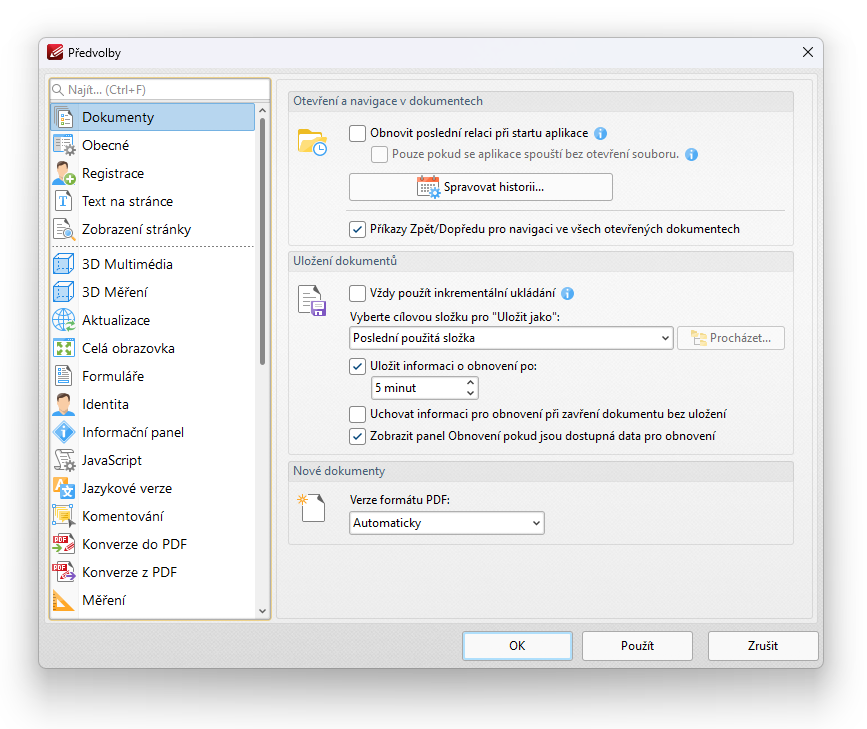Click info icon next to incremental saving
Image resolution: width=867 pixels, height=729 pixels.
click(567, 294)
